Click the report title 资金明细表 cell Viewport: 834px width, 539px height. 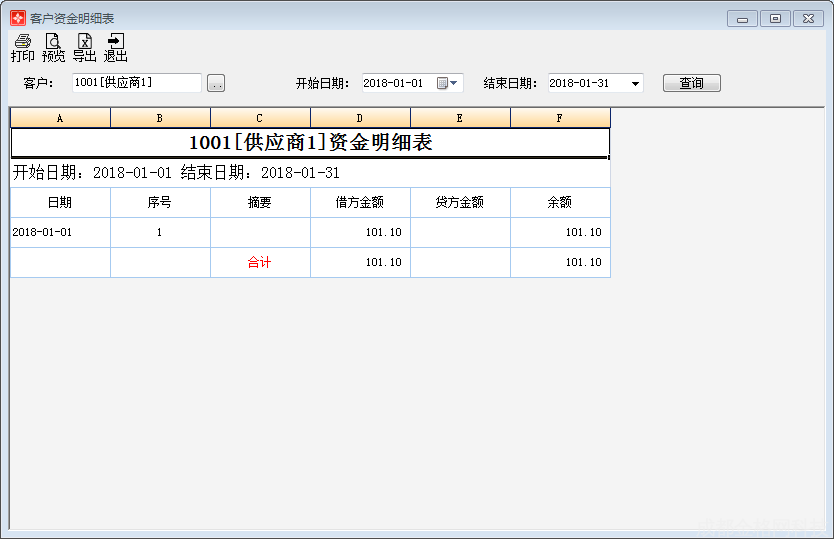pyautogui.click(x=310, y=142)
